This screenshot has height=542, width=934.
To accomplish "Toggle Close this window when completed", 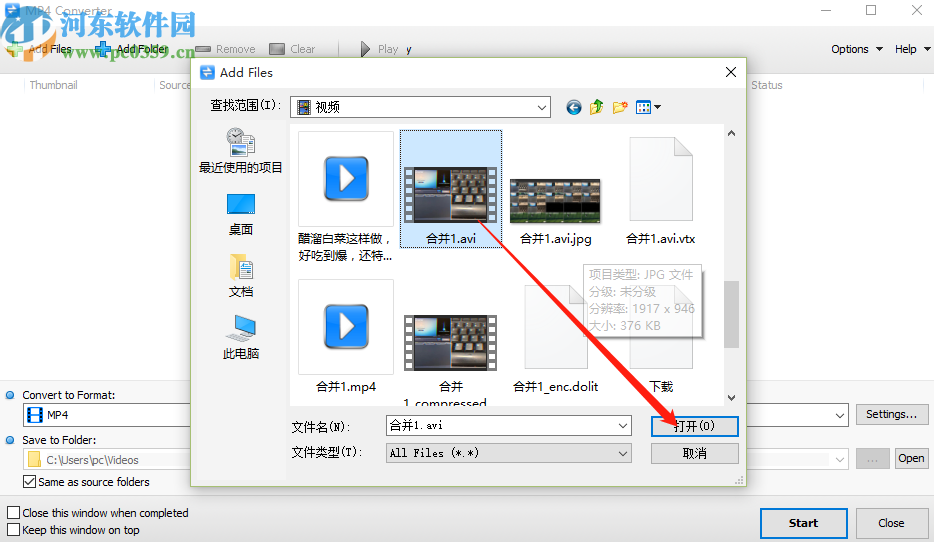I will (13, 512).
